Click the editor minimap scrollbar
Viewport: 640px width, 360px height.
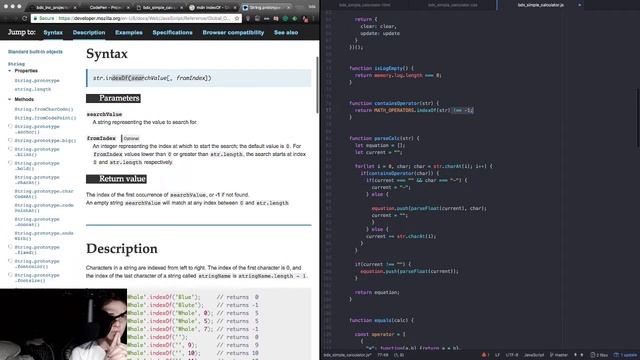click(x=638, y=118)
